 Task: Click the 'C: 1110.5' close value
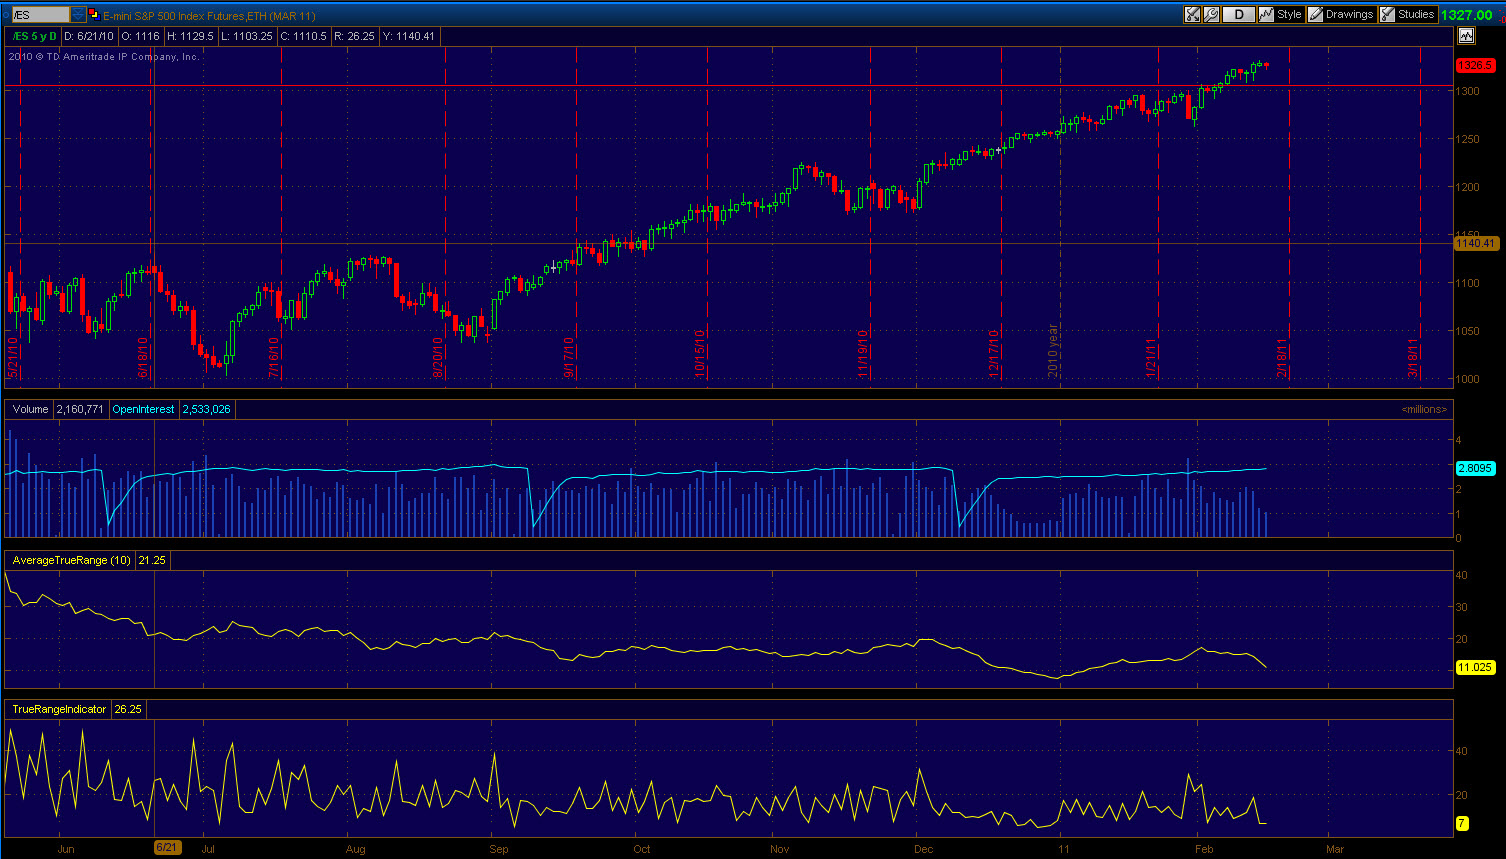[303, 36]
